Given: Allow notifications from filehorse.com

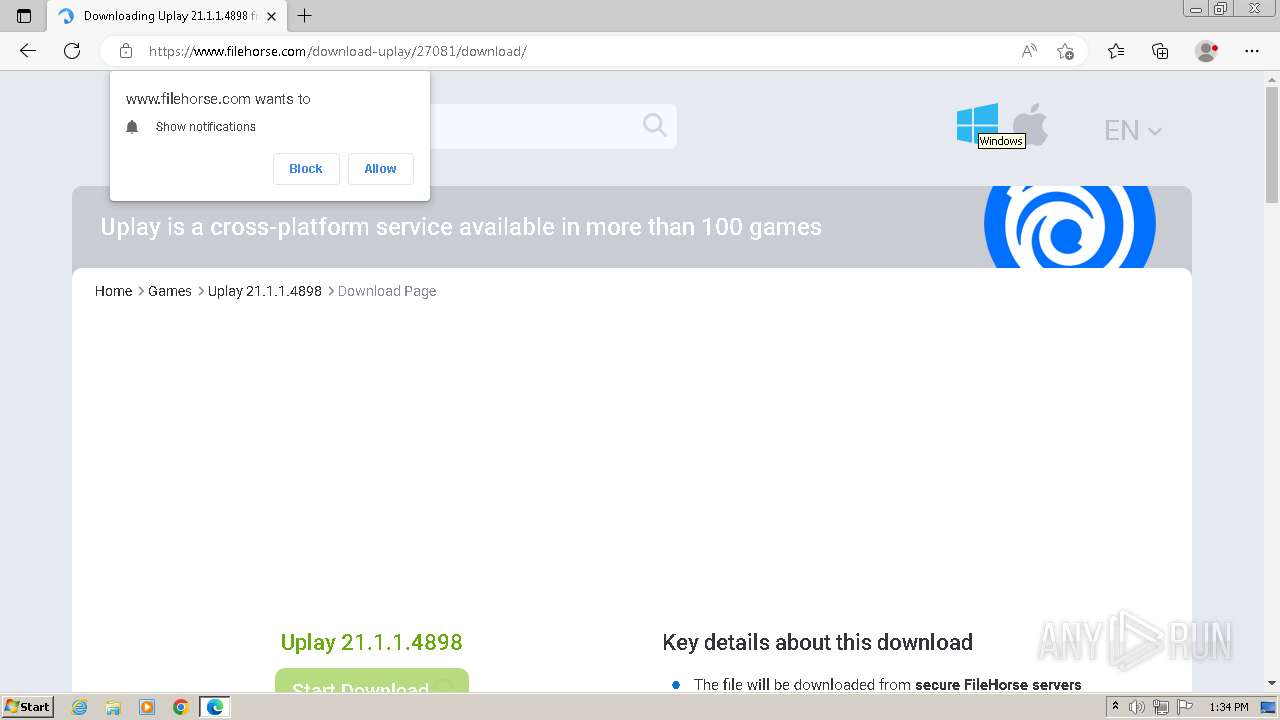Looking at the screenshot, I should point(380,169).
